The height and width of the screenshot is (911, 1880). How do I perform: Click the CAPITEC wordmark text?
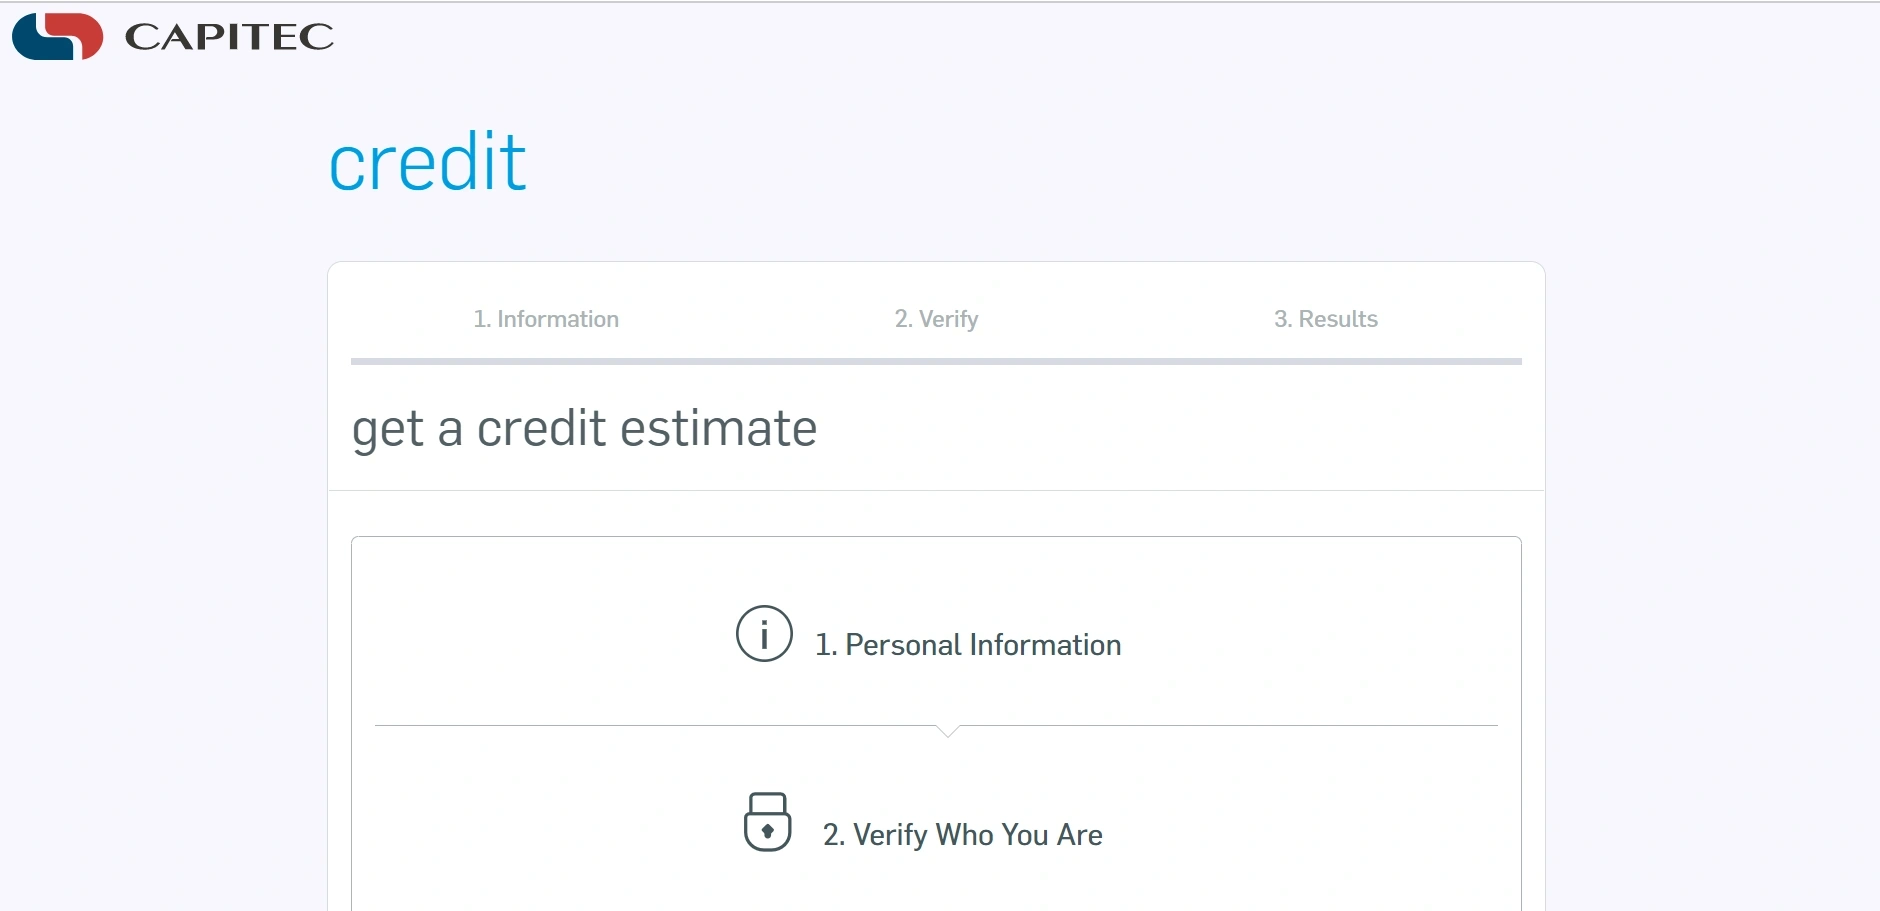(x=229, y=37)
